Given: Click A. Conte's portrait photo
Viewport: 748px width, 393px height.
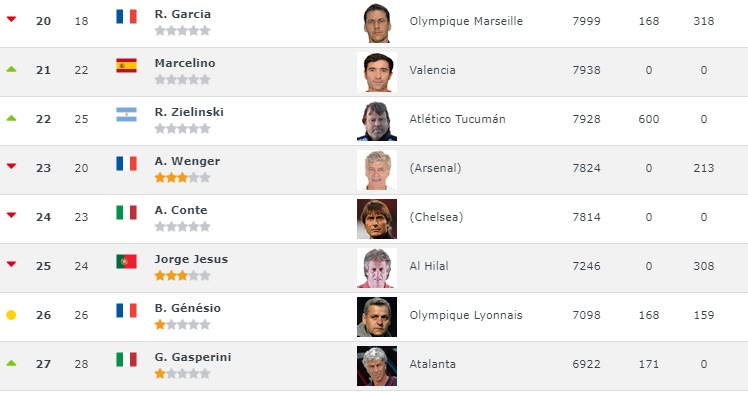Looking at the screenshot, I should (377, 219).
